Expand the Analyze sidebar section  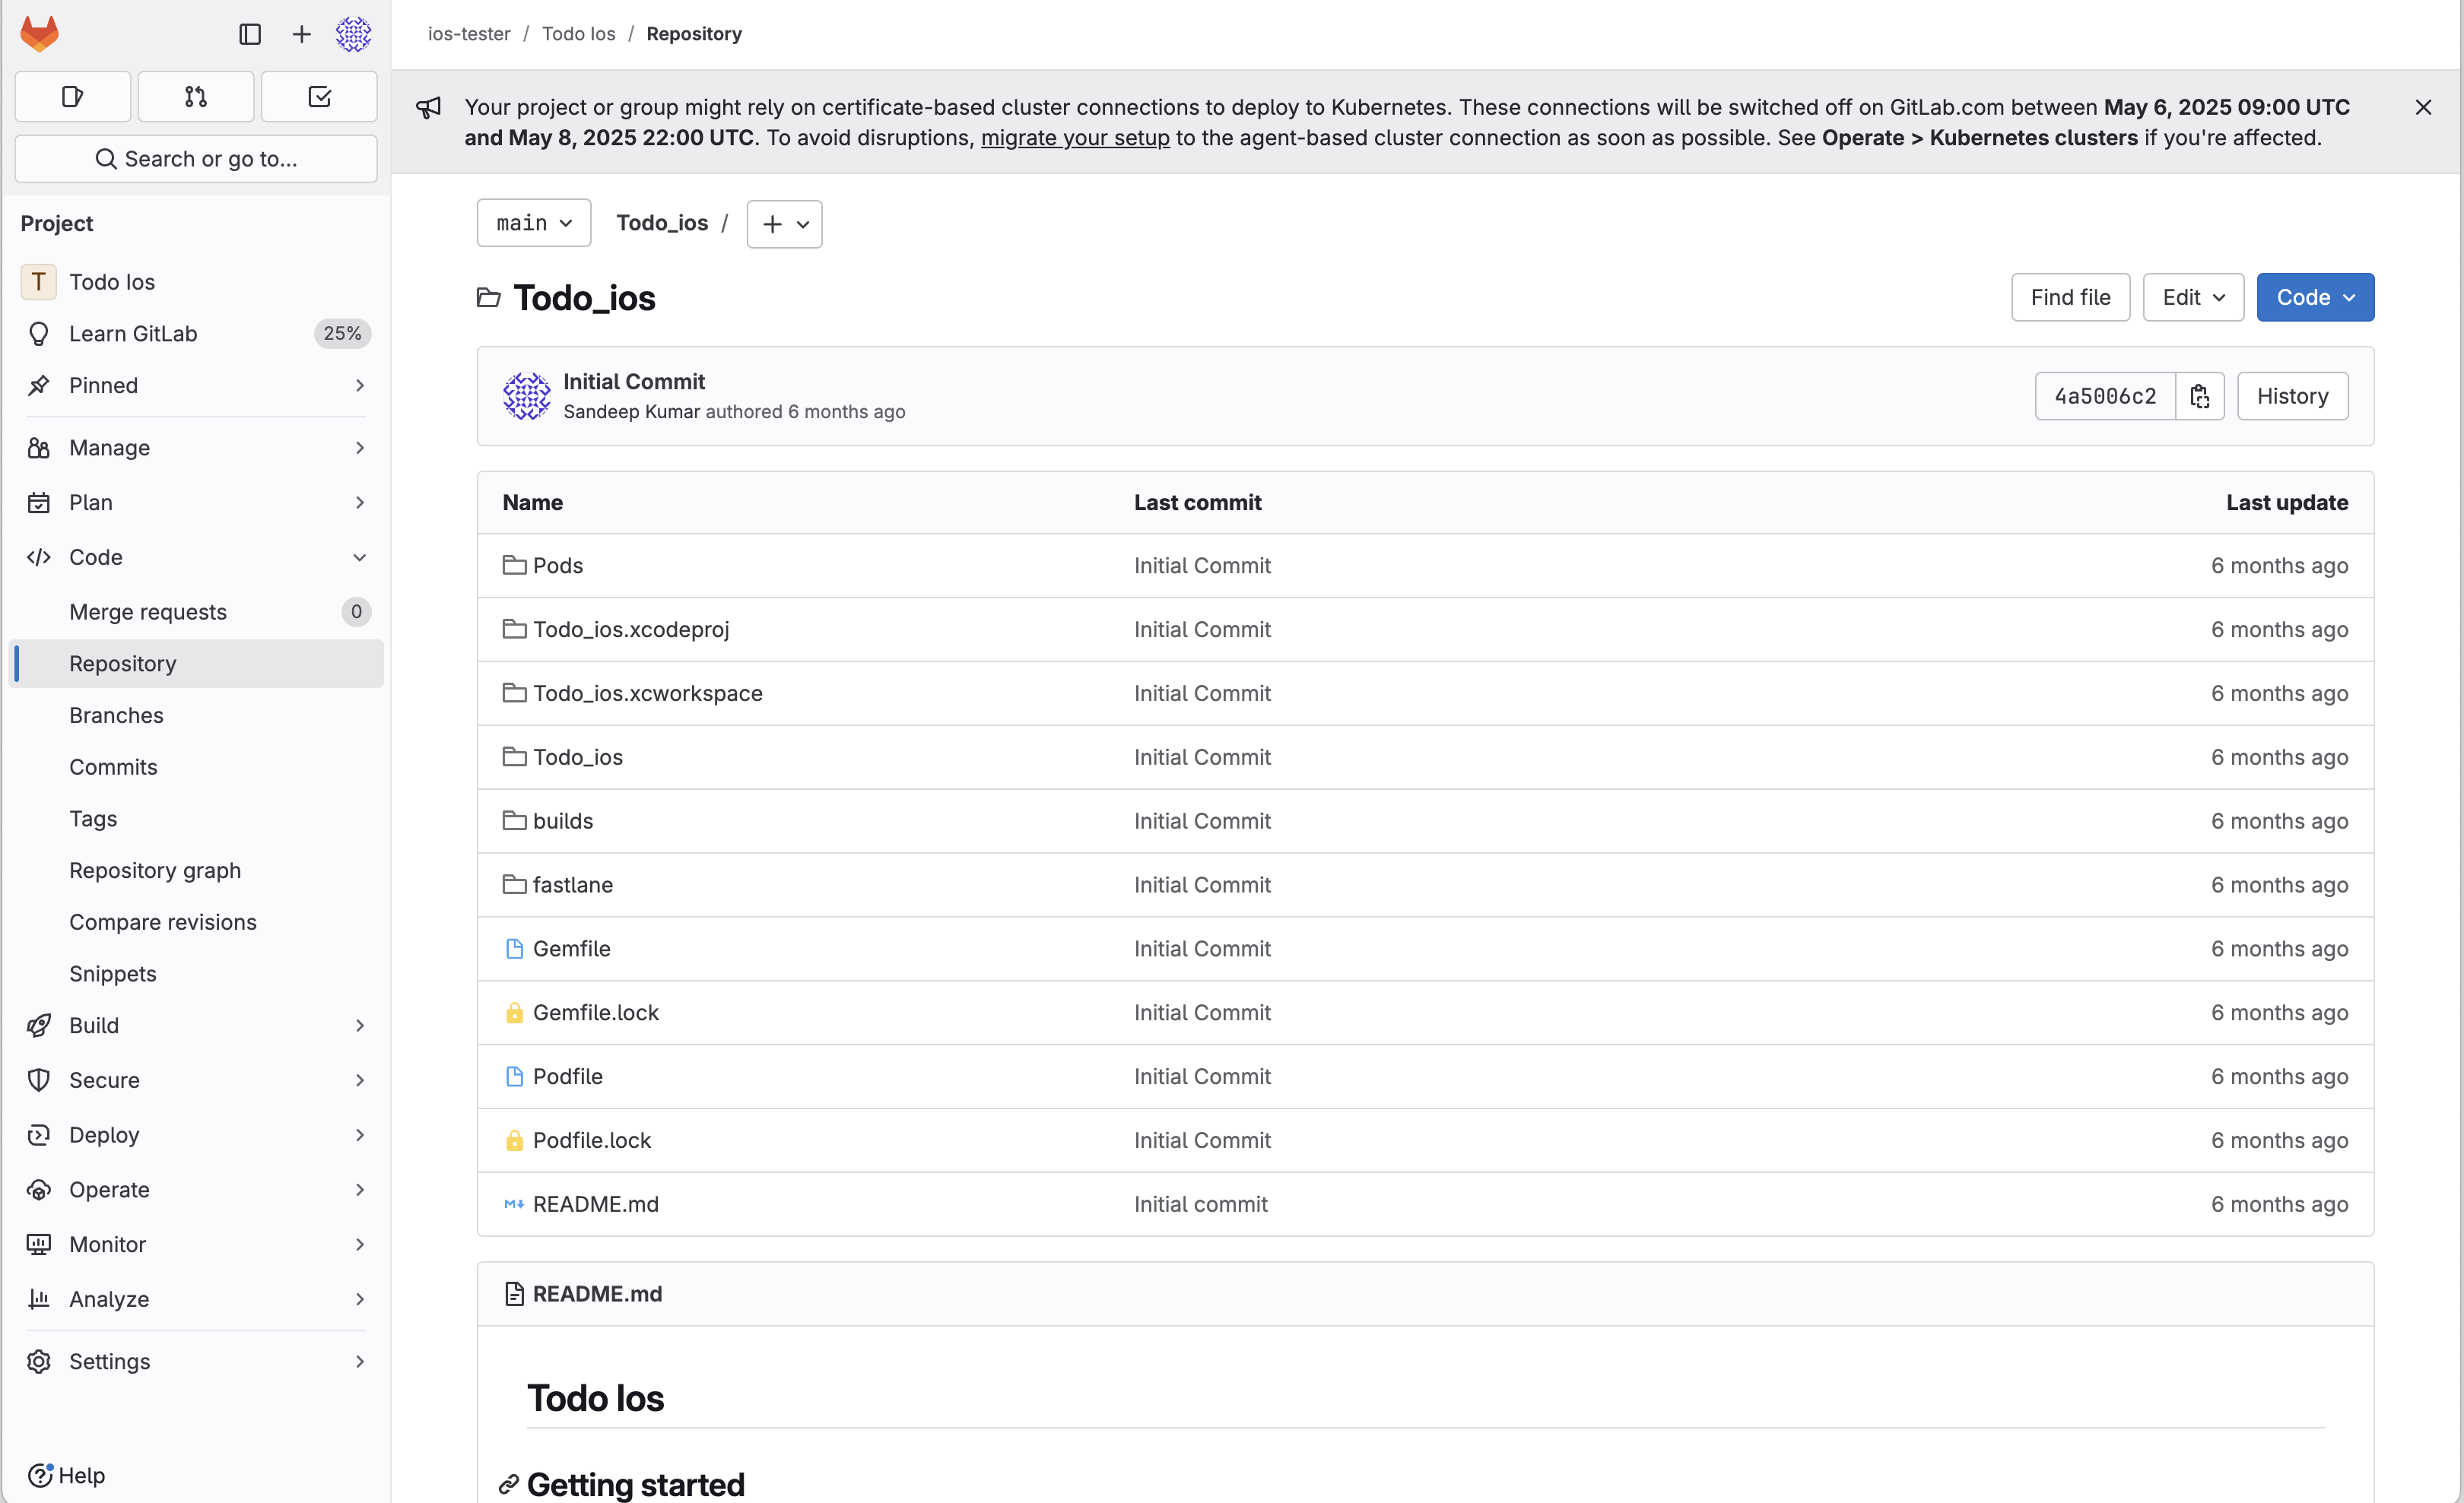coord(196,1298)
